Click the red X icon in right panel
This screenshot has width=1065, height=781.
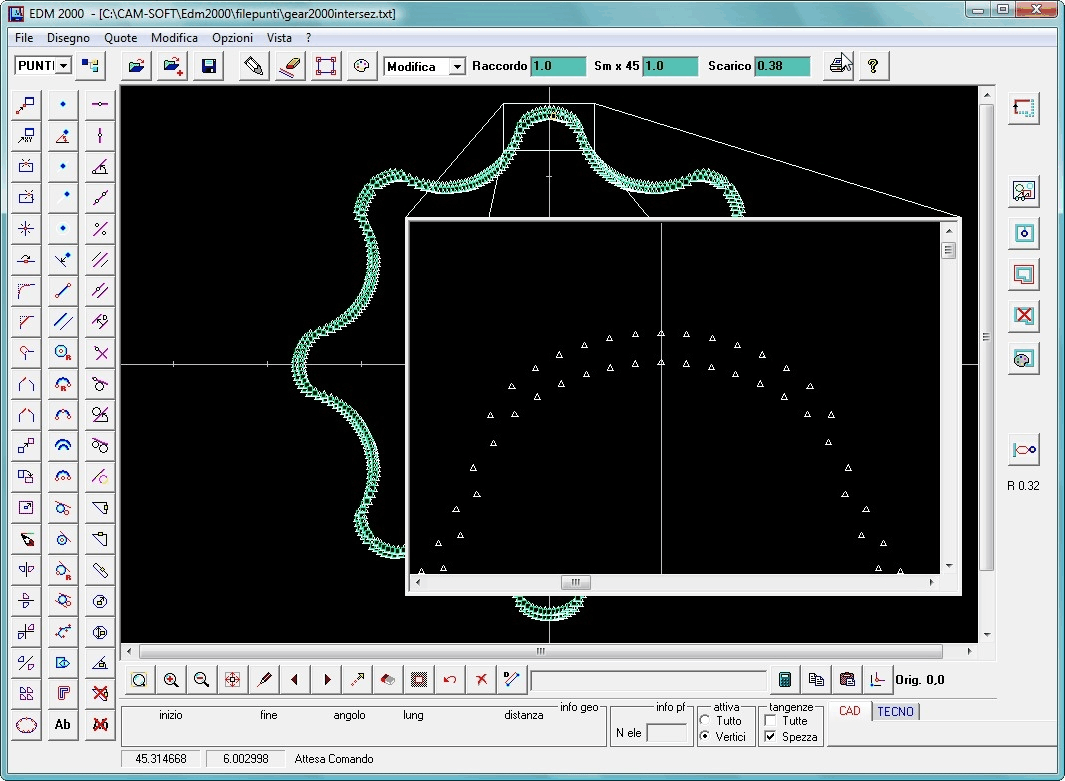[1024, 315]
